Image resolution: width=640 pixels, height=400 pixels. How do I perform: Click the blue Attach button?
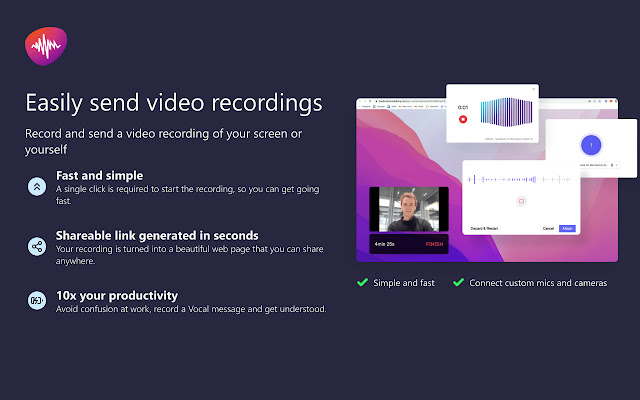coord(567,229)
